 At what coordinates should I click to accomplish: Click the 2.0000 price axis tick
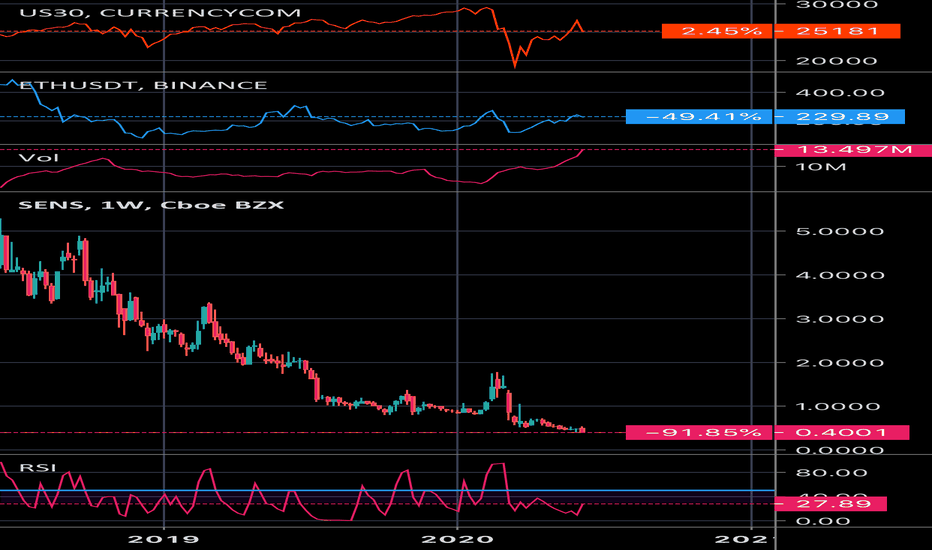pos(839,363)
